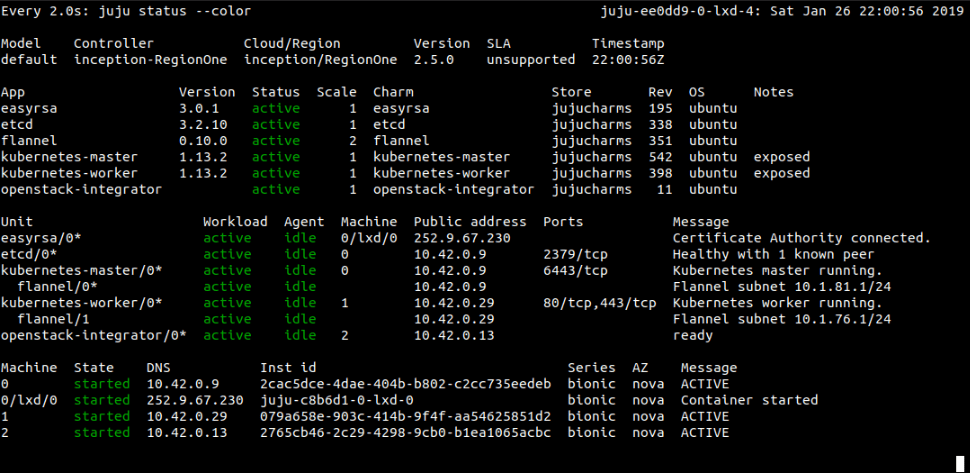Click message 'Healthy with 1 known peer'
This screenshot has width=970, height=473.
pyautogui.click(x=773, y=254)
